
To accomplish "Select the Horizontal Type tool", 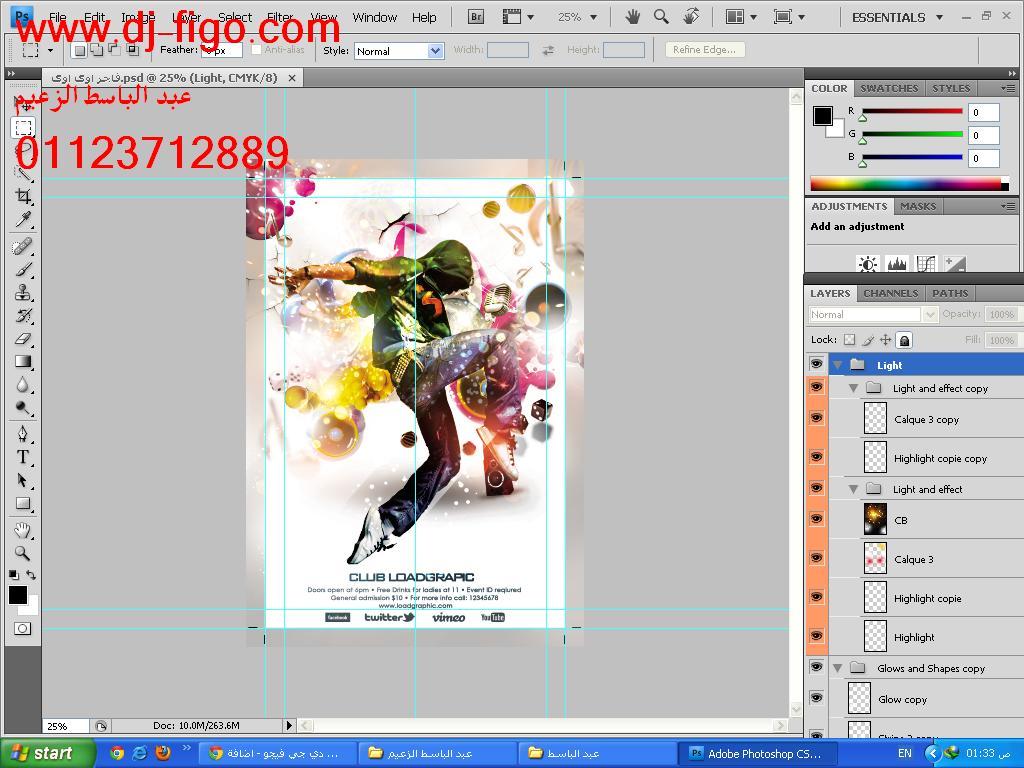I will pos(23,457).
